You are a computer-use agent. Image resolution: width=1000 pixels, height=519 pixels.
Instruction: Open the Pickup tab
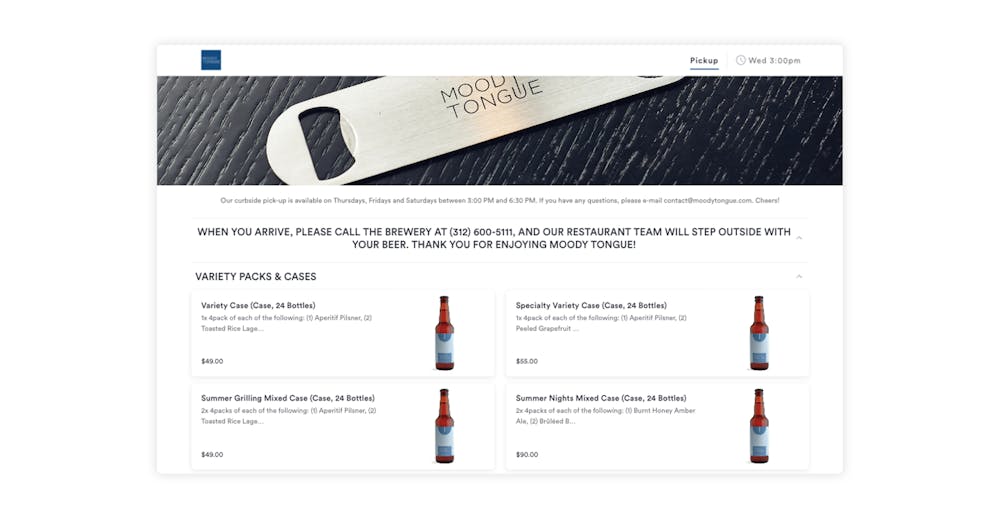(x=704, y=61)
